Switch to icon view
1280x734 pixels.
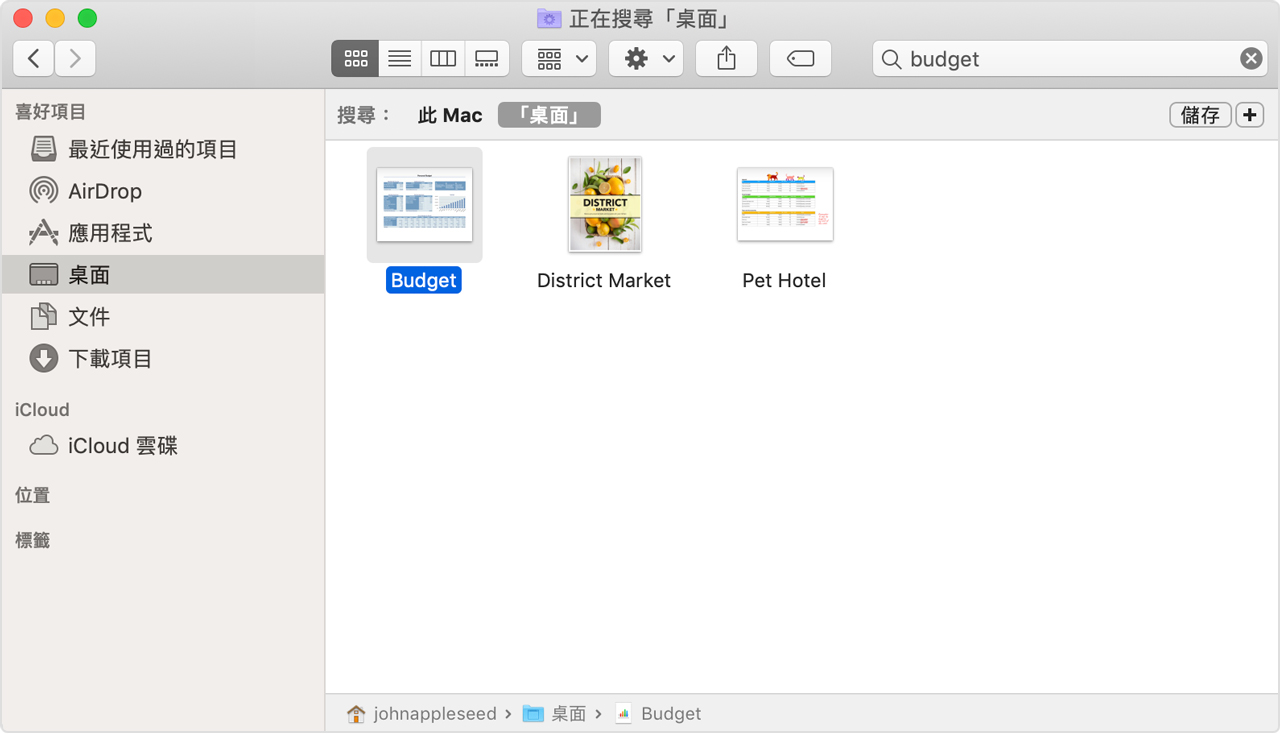(x=355, y=59)
